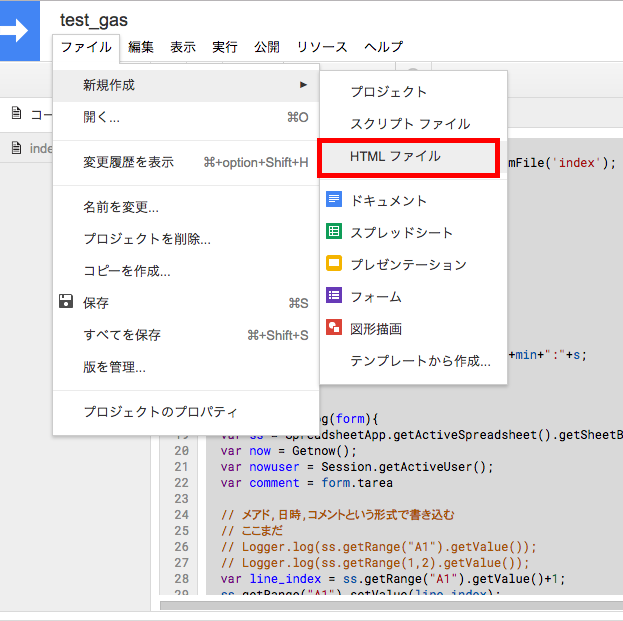Open the リソース menu
The height and width of the screenshot is (621, 623).
(x=322, y=47)
